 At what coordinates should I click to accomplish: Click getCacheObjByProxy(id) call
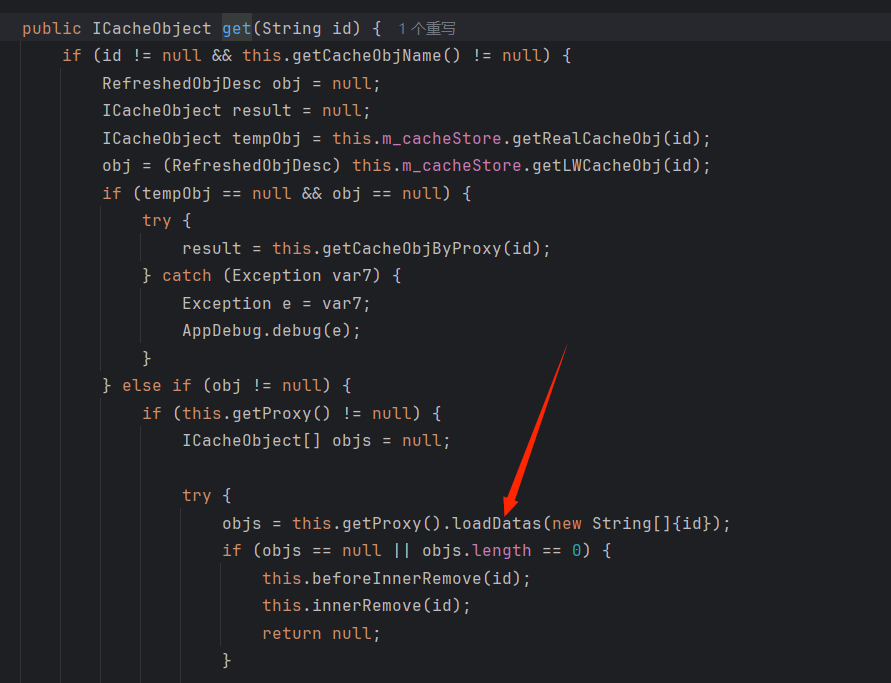click(431, 248)
